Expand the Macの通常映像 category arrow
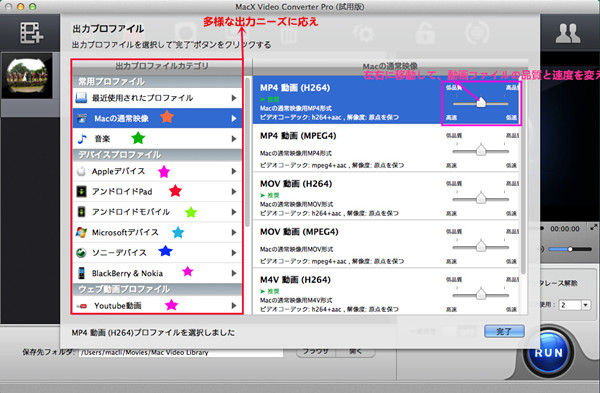Viewport: 600px width, 393px height. click(234, 119)
